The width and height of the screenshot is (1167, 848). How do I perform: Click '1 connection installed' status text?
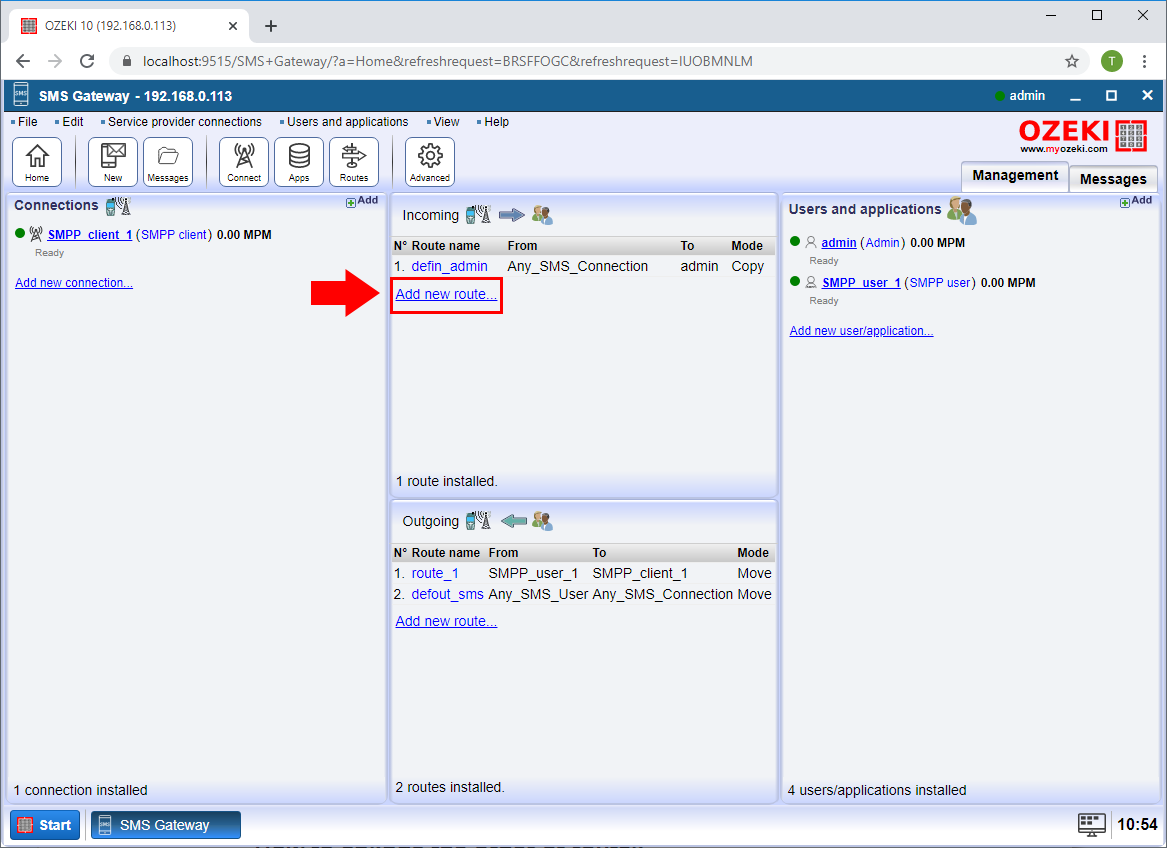(x=80, y=791)
